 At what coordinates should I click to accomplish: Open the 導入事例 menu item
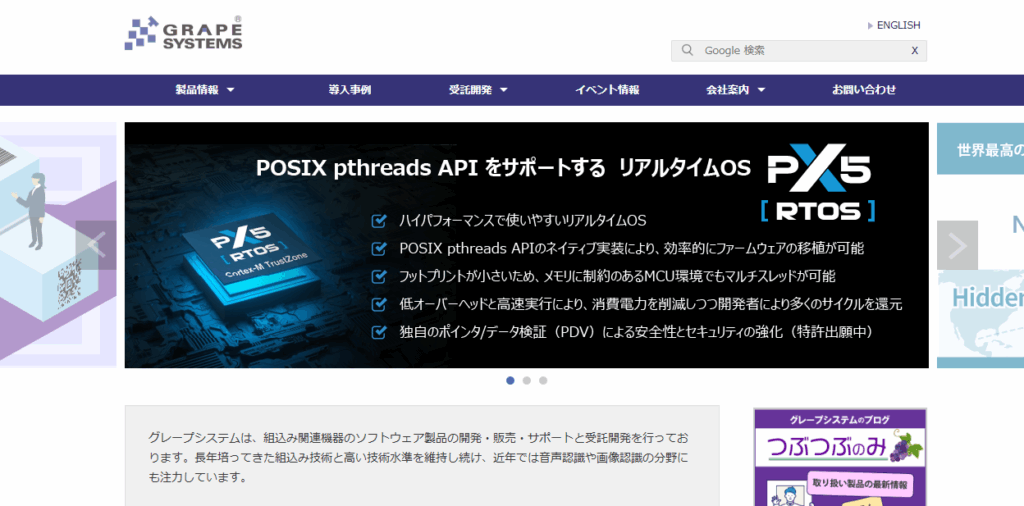[x=350, y=90]
